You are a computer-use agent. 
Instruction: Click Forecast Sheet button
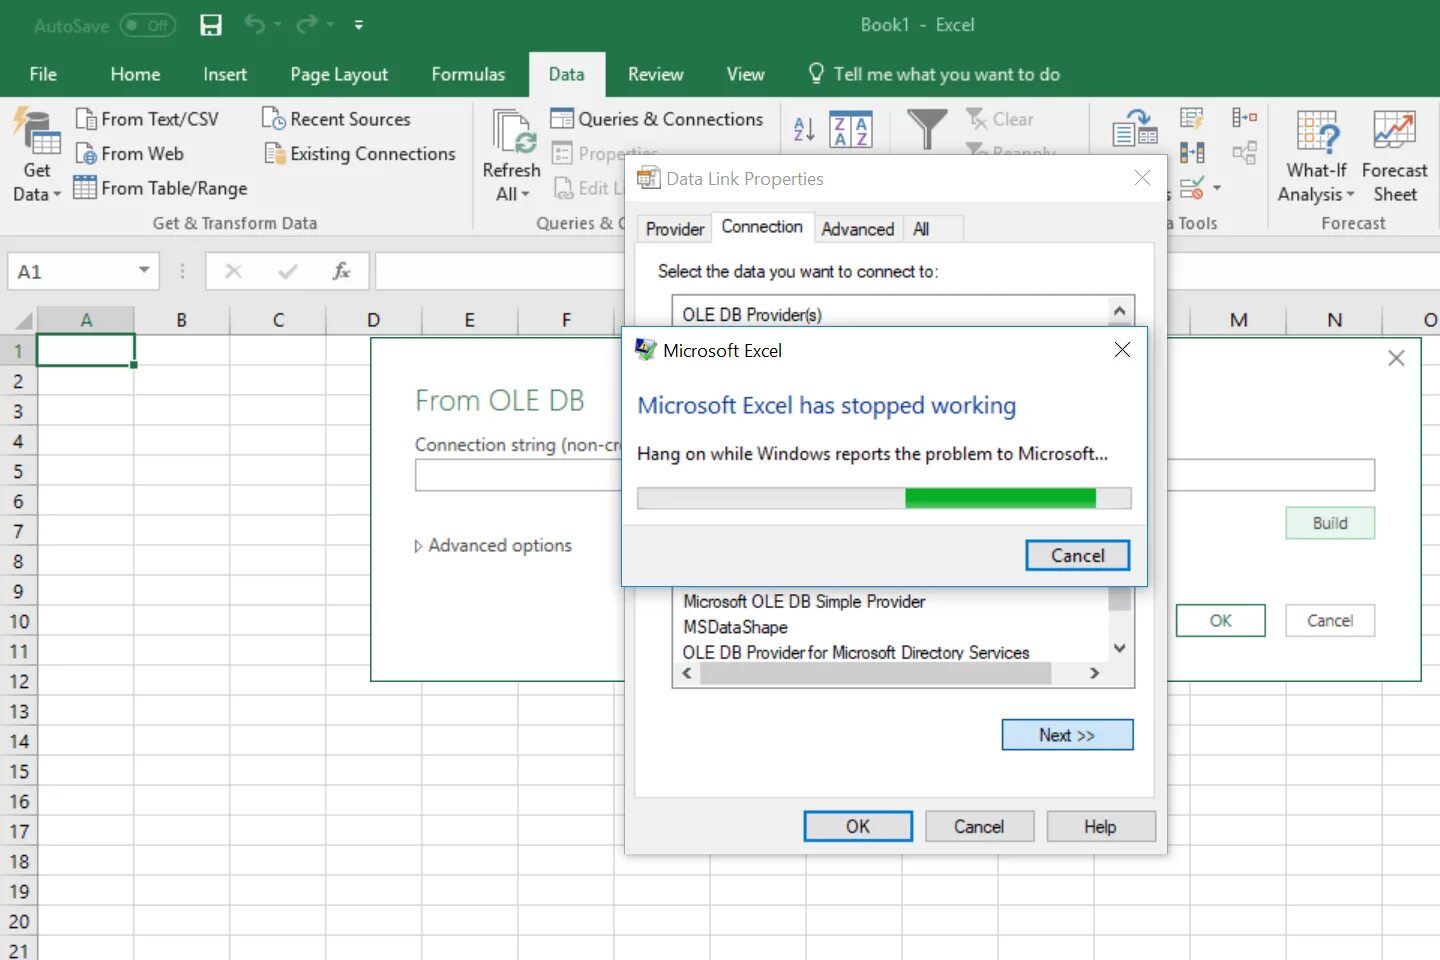[x=1394, y=156]
